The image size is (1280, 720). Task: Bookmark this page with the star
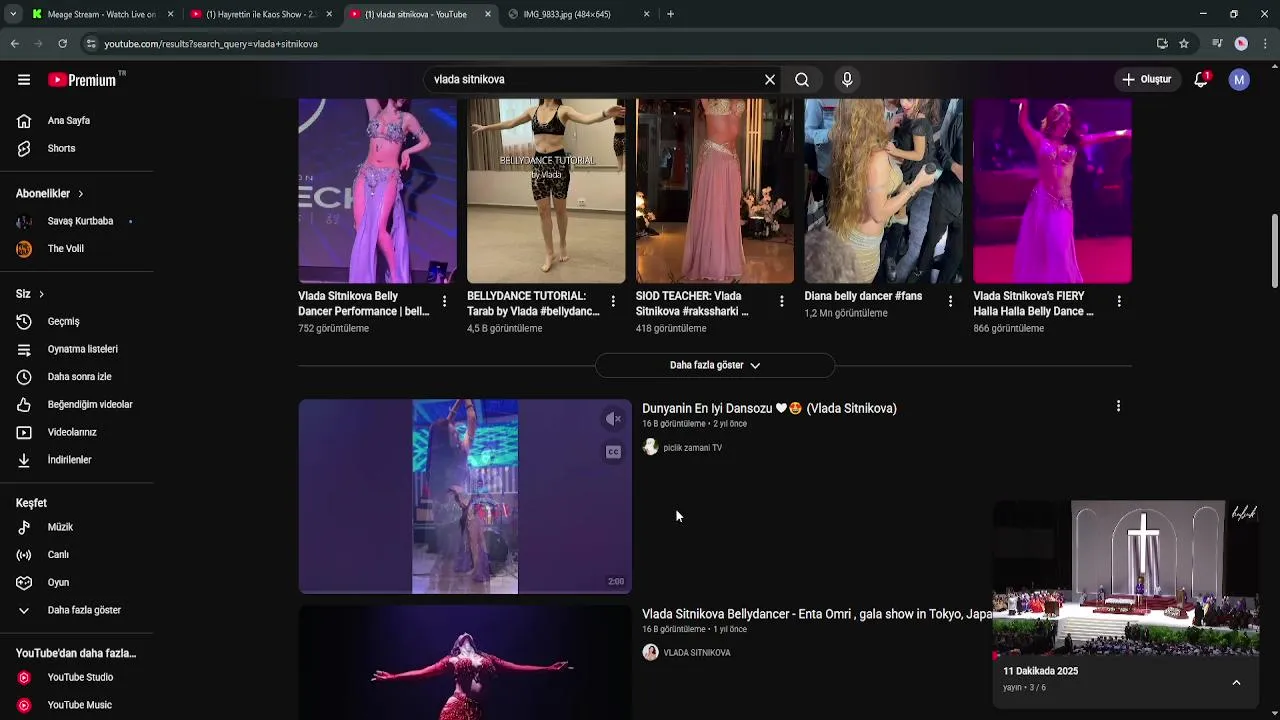[1184, 44]
